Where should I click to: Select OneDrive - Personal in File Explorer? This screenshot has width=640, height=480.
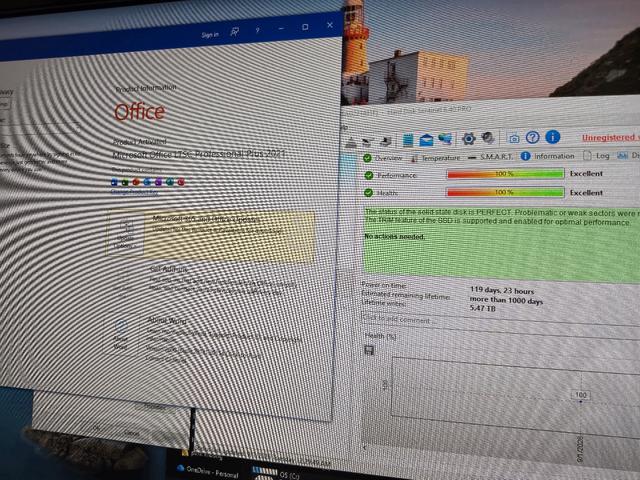point(208,471)
